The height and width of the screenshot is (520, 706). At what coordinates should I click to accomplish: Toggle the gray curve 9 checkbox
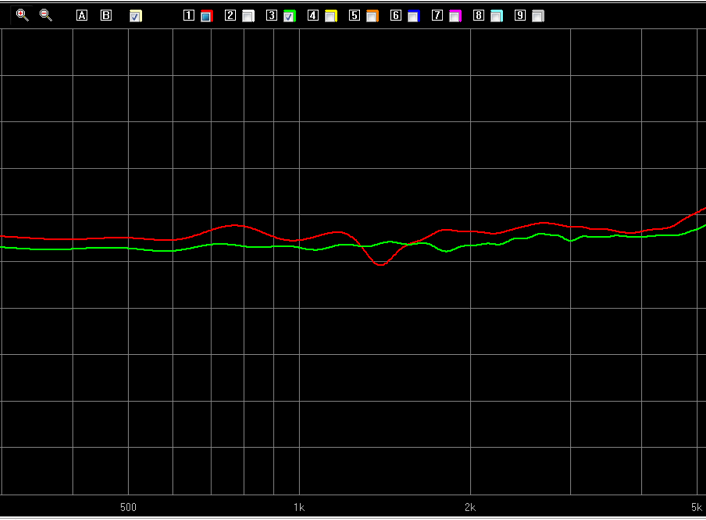pyautogui.click(x=538, y=16)
